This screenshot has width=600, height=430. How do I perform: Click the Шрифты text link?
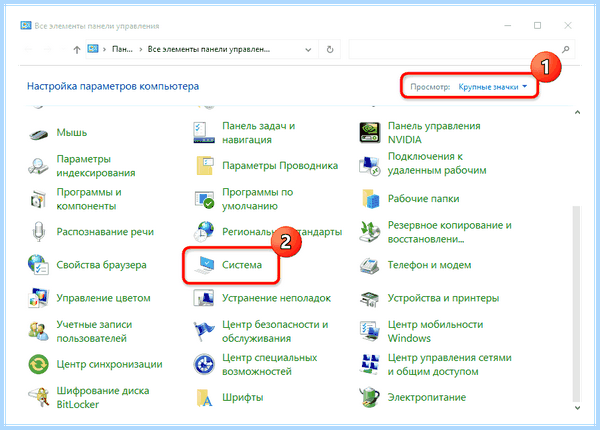tap(243, 397)
